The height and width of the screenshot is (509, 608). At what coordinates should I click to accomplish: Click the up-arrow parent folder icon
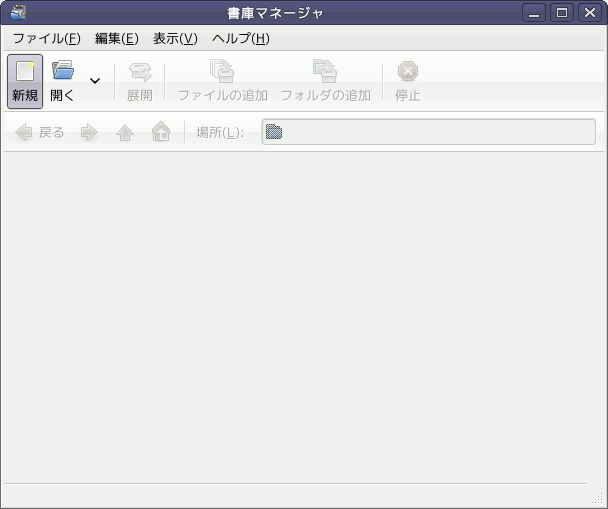pyautogui.click(x=125, y=132)
